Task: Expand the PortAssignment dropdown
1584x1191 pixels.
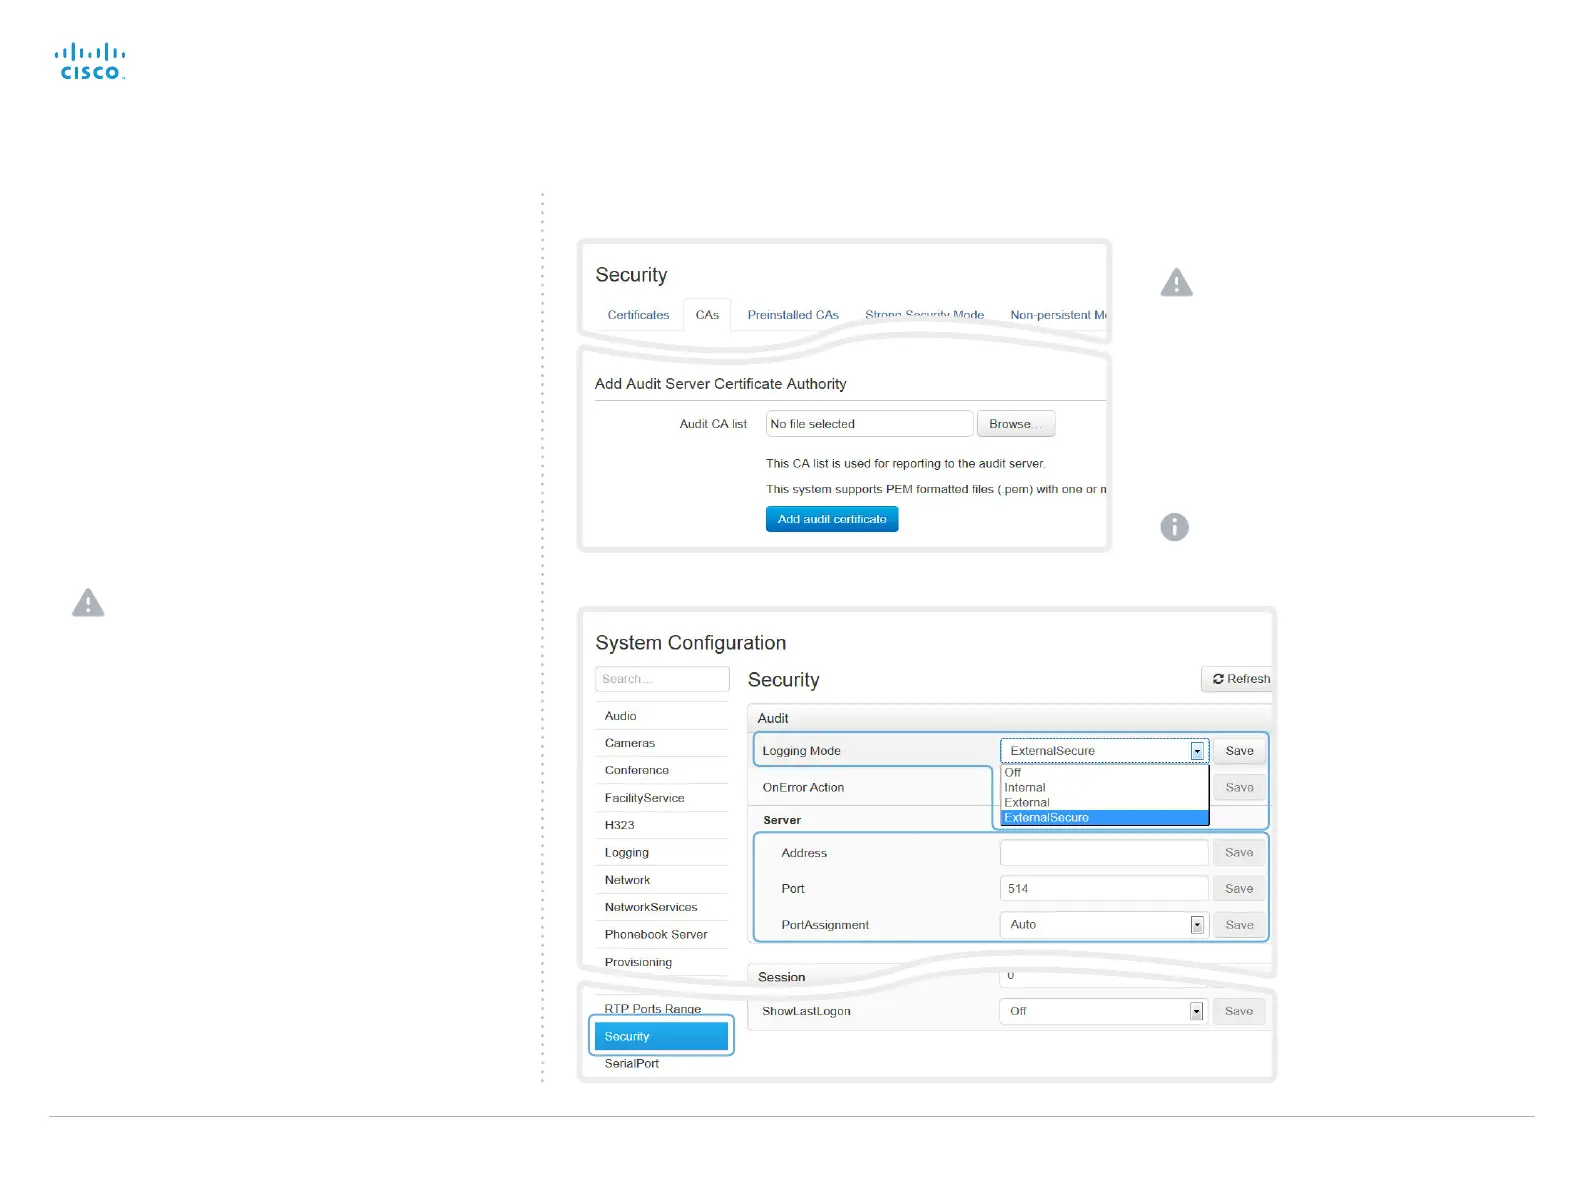Action: (x=1196, y=925)
